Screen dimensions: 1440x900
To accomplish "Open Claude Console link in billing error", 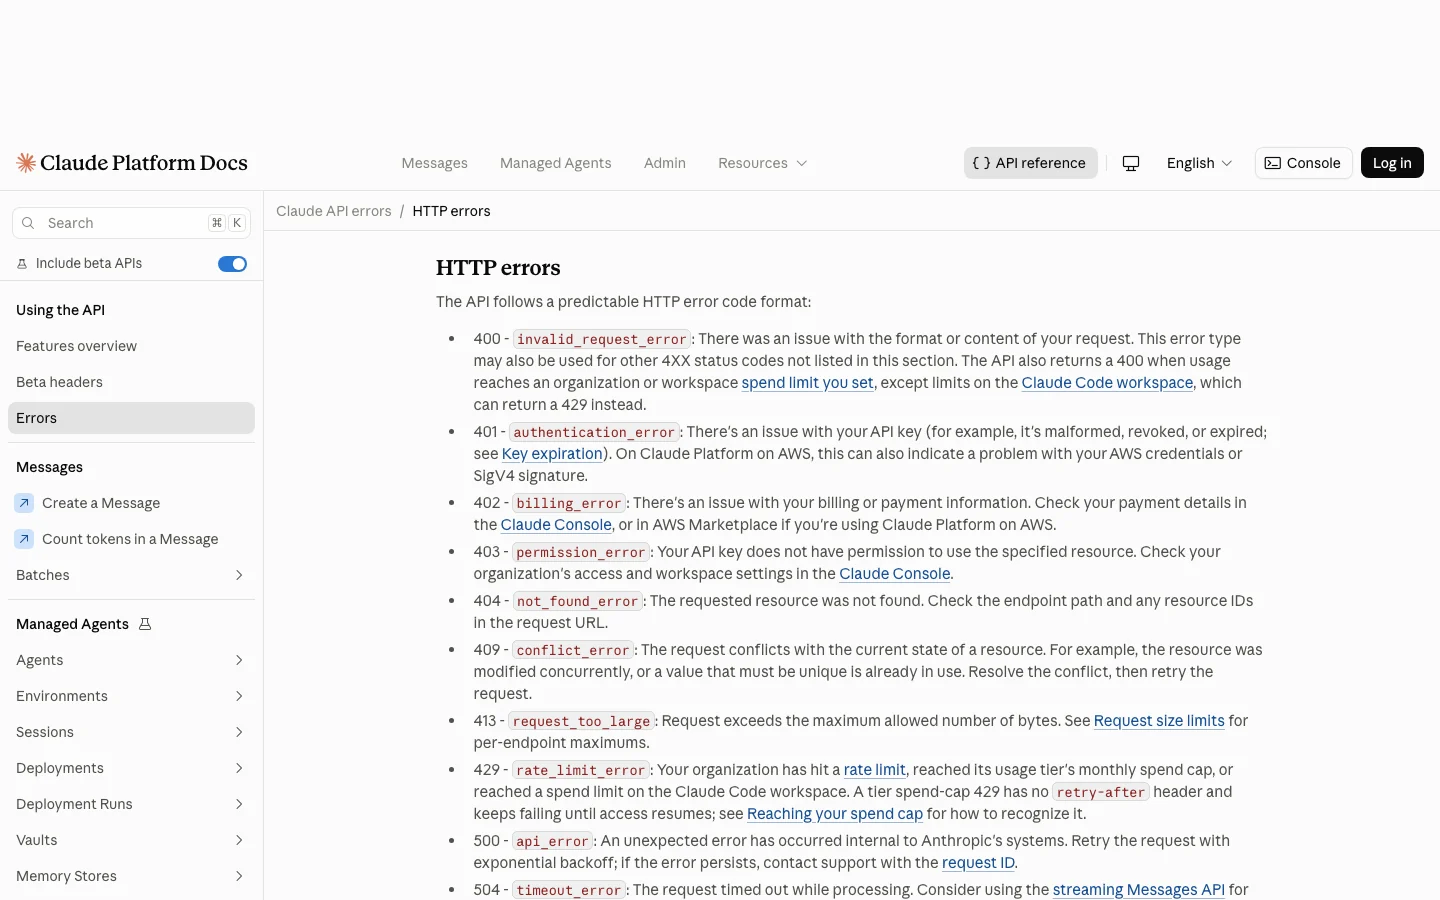I will coord(556,525).
